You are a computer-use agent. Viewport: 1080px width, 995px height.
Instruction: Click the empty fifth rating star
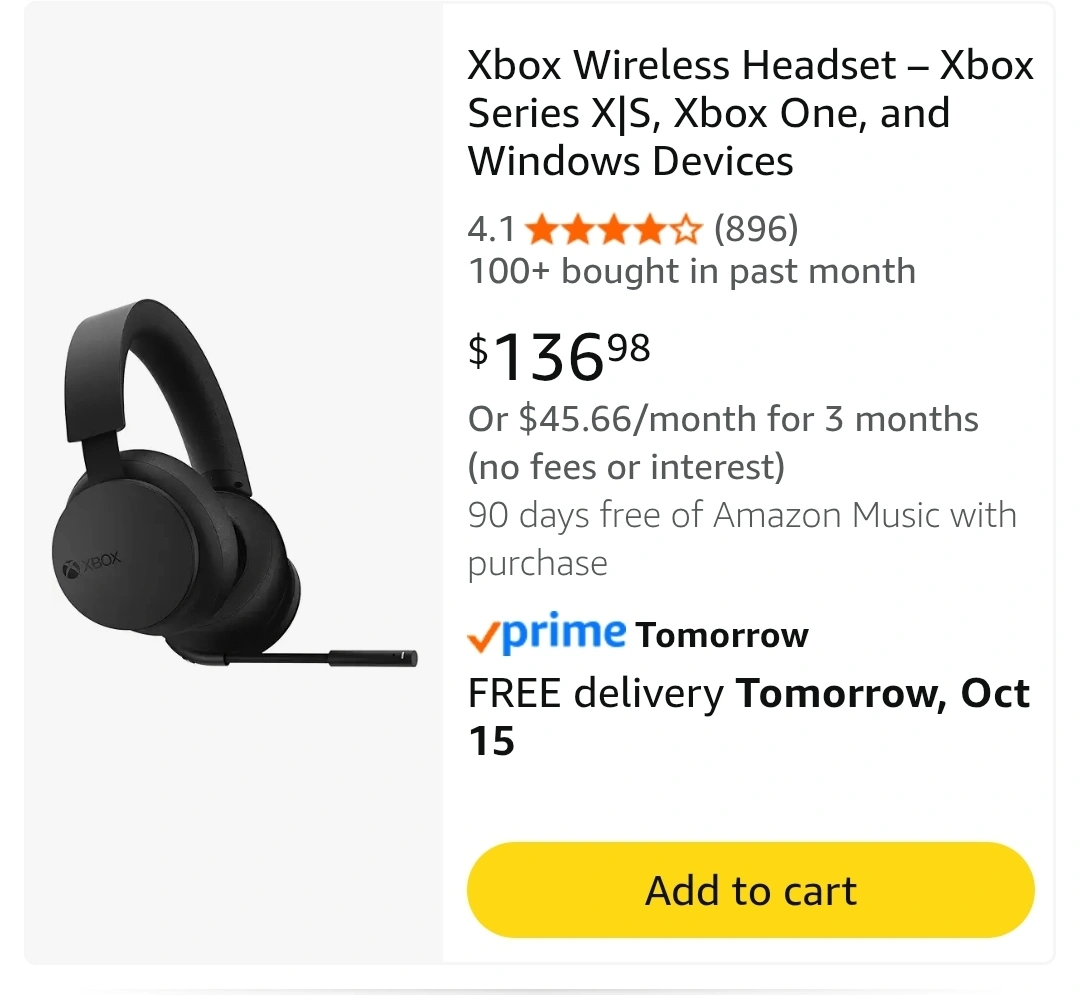[686, 231]
